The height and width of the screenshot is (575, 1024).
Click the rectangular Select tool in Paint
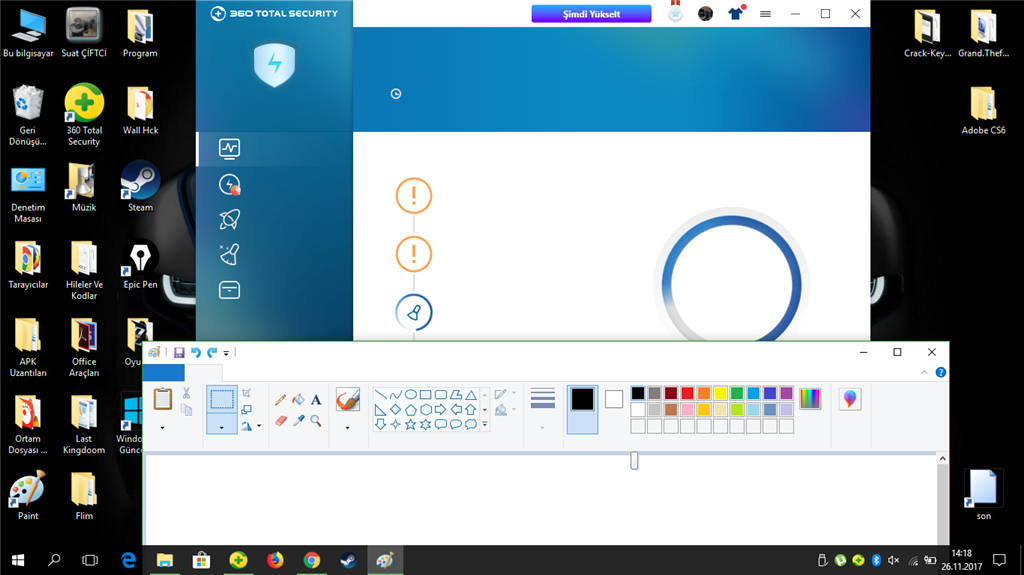point(221,399)
